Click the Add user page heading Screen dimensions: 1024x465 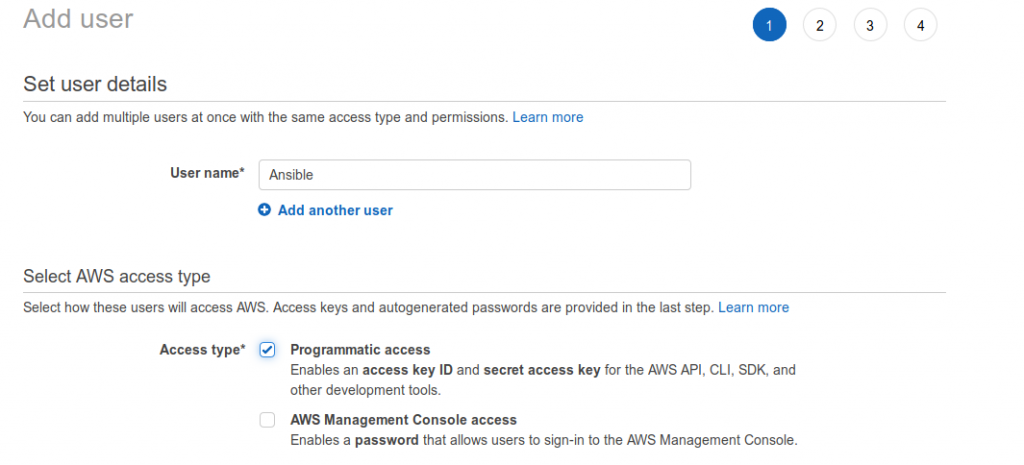[78, 18]
